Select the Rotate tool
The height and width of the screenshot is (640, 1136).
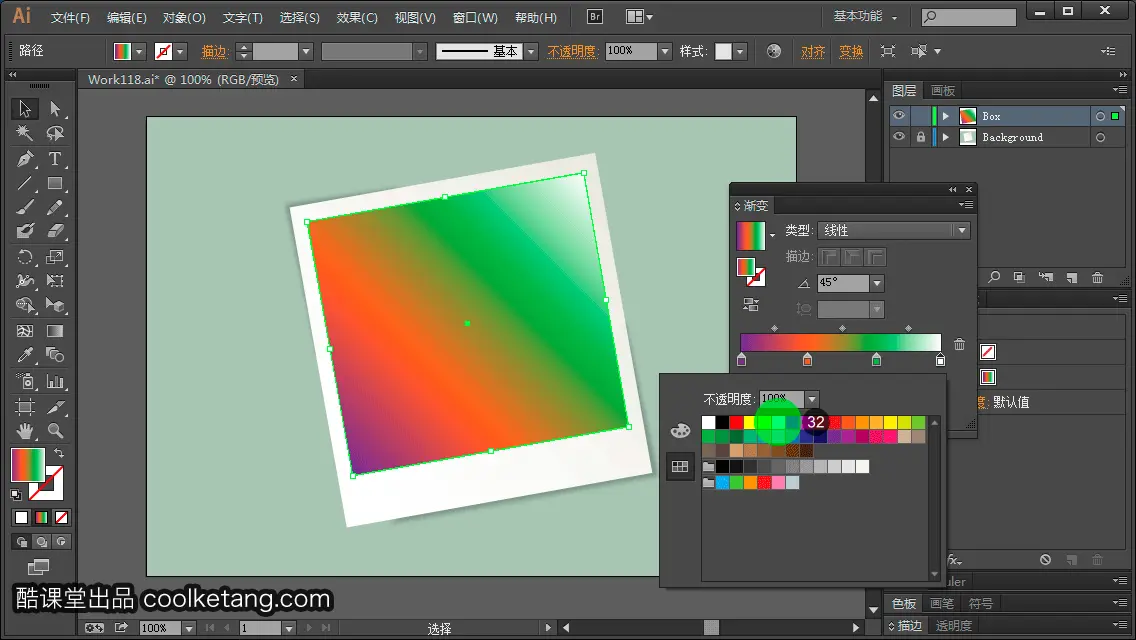click(x=25, y=257)
